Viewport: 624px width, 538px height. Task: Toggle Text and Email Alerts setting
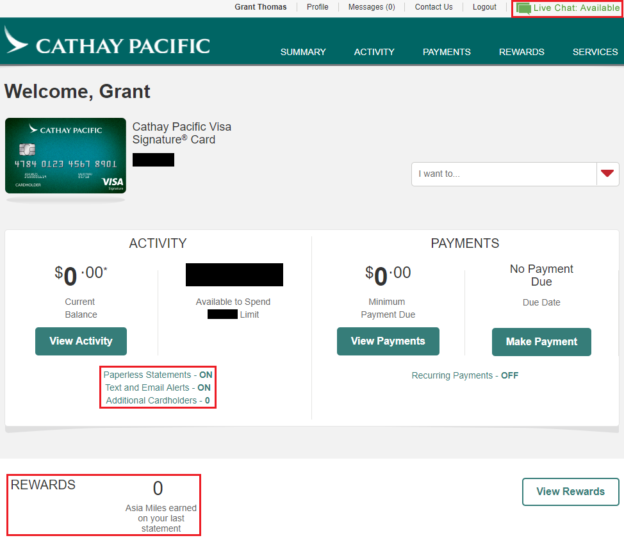(x=158, y=388)
